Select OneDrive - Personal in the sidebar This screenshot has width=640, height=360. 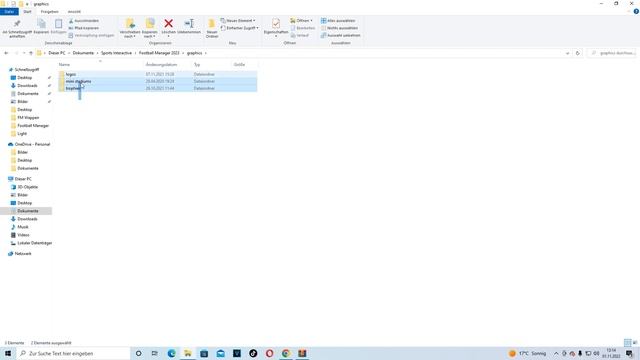pos(32,144)
